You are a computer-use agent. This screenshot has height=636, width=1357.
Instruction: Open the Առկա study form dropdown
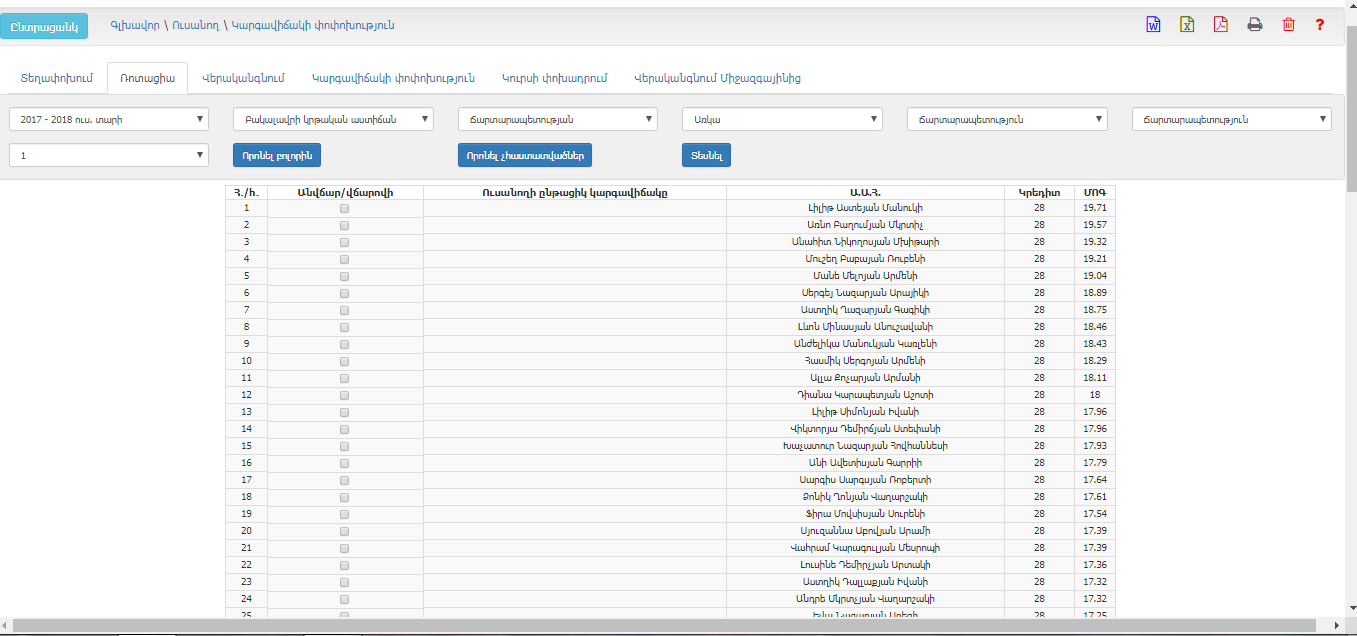[782, 120]
